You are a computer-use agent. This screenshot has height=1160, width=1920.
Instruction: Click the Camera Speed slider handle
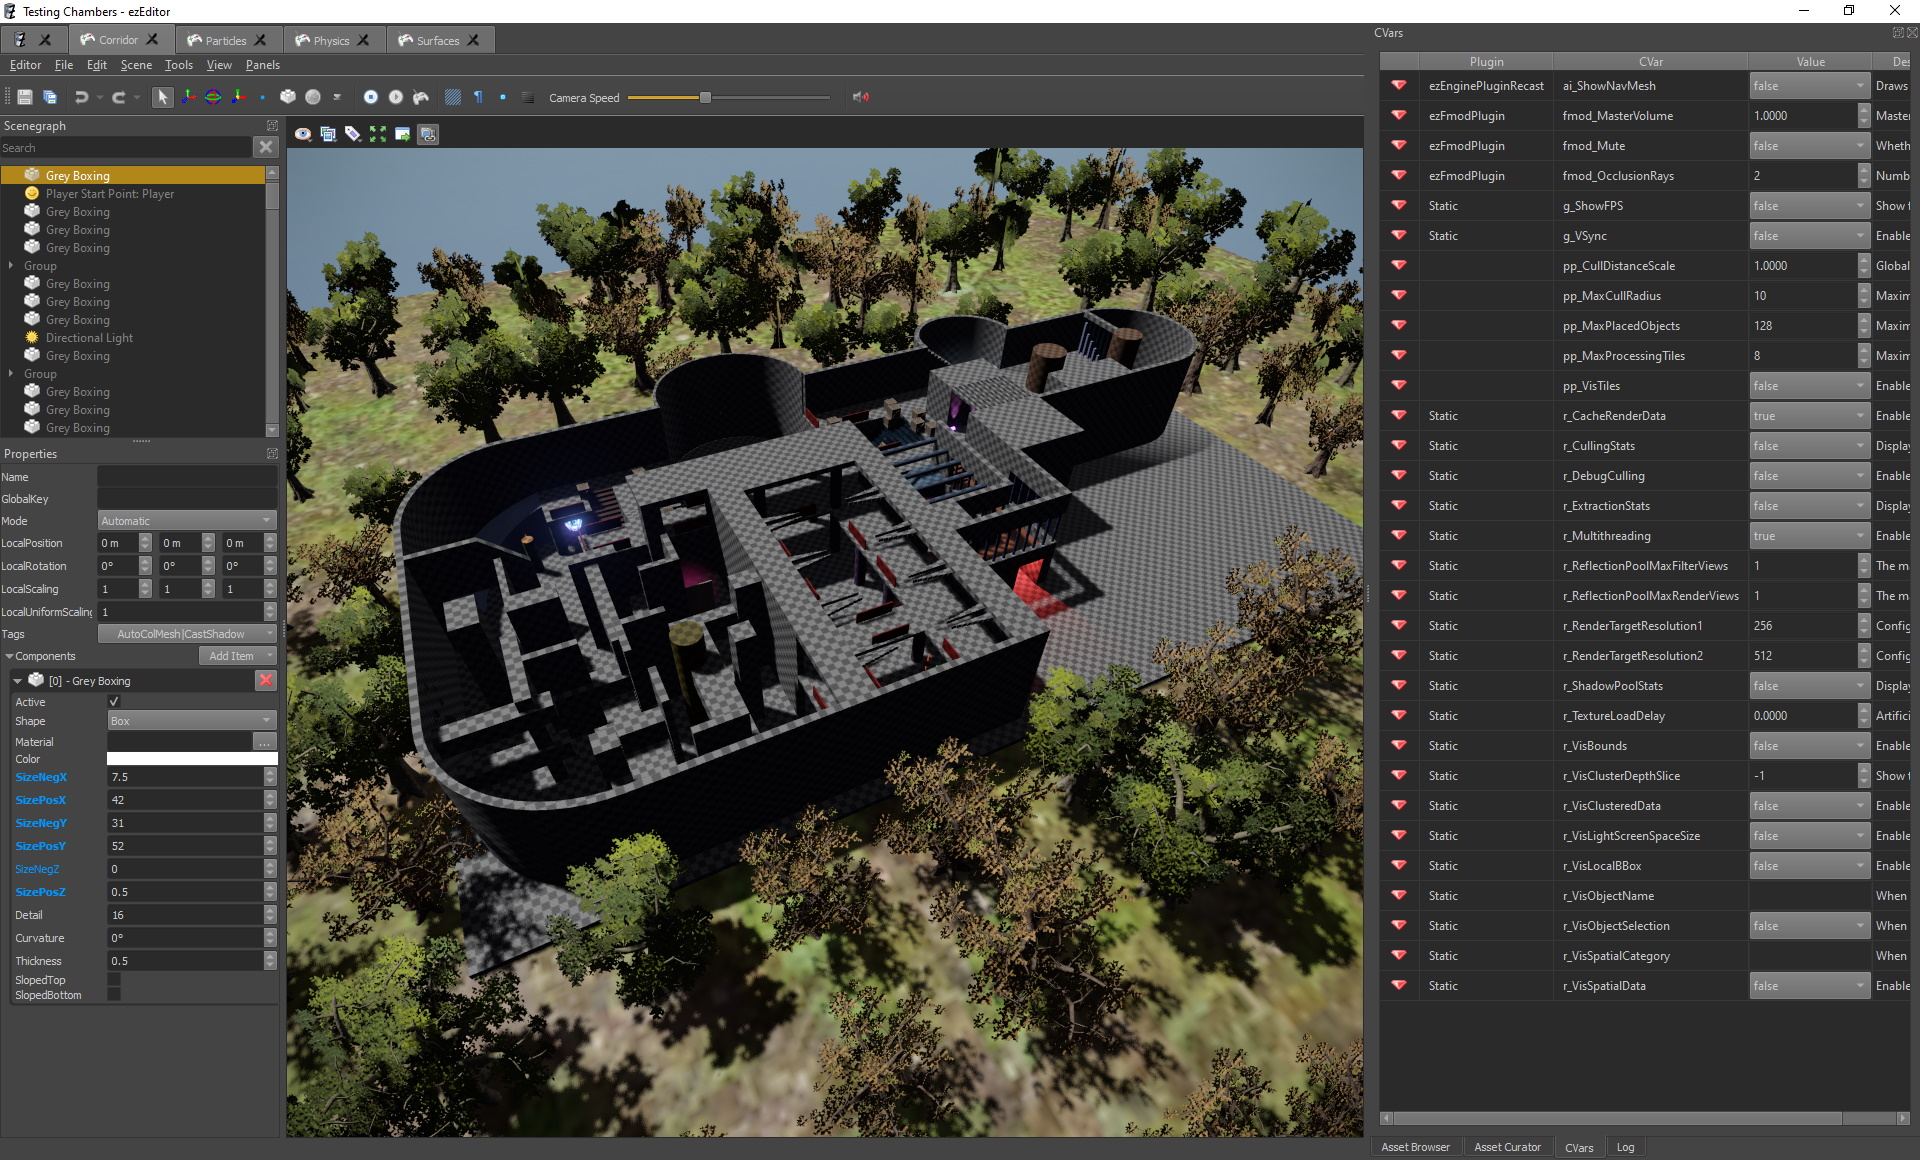click(705, 97)
